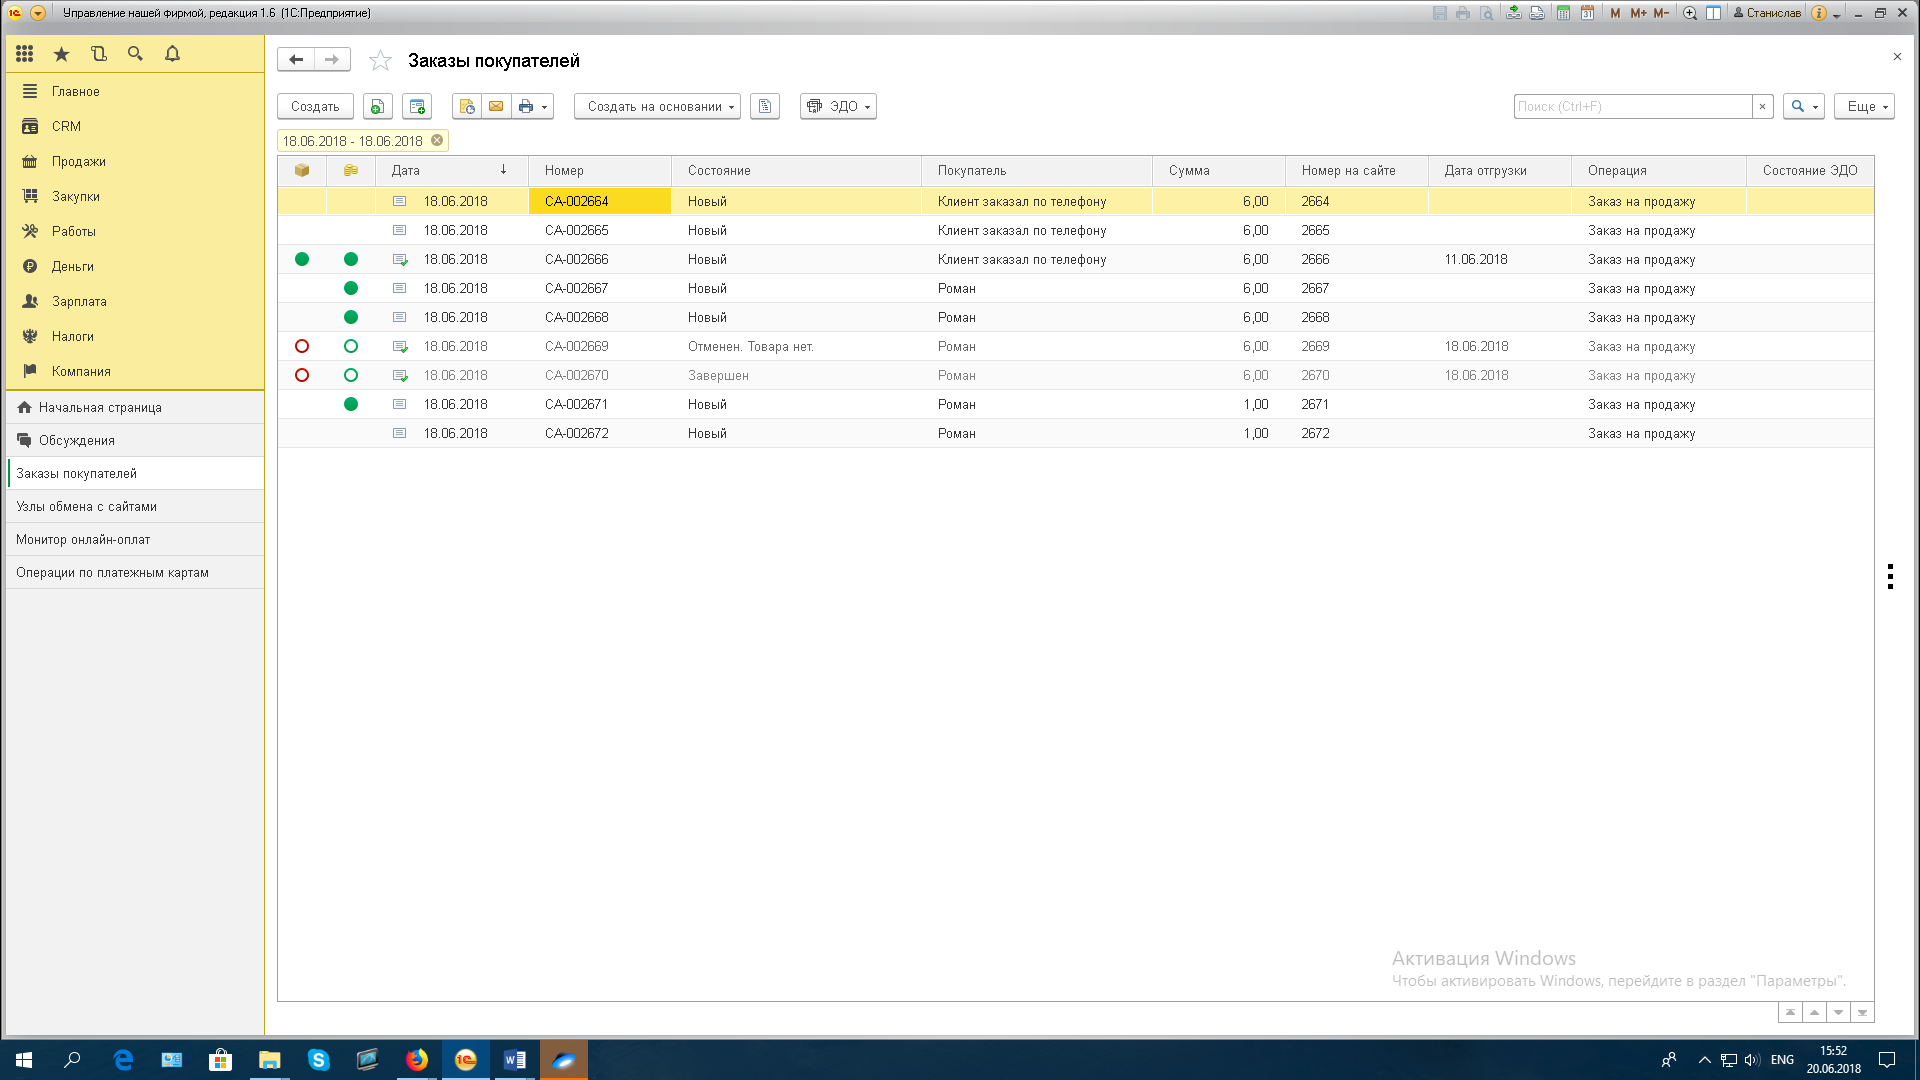Click the printer icon in the toolbar
The height and width of the screenshot is (1080, 1920).
tap(526, 106)
